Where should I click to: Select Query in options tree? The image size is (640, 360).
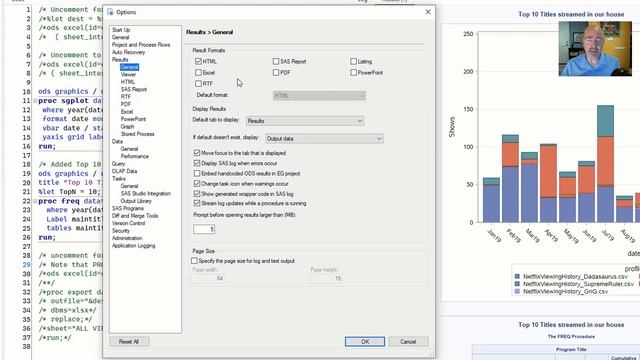click(x=118, y=164)
